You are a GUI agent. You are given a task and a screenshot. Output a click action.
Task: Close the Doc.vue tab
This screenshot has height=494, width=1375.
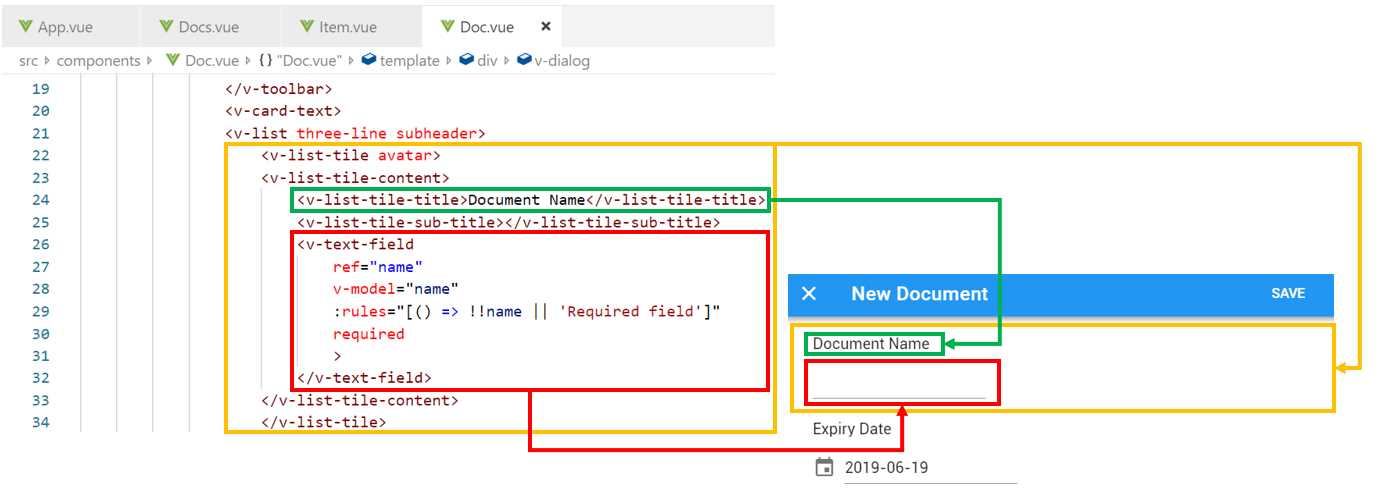pos(545,27)
